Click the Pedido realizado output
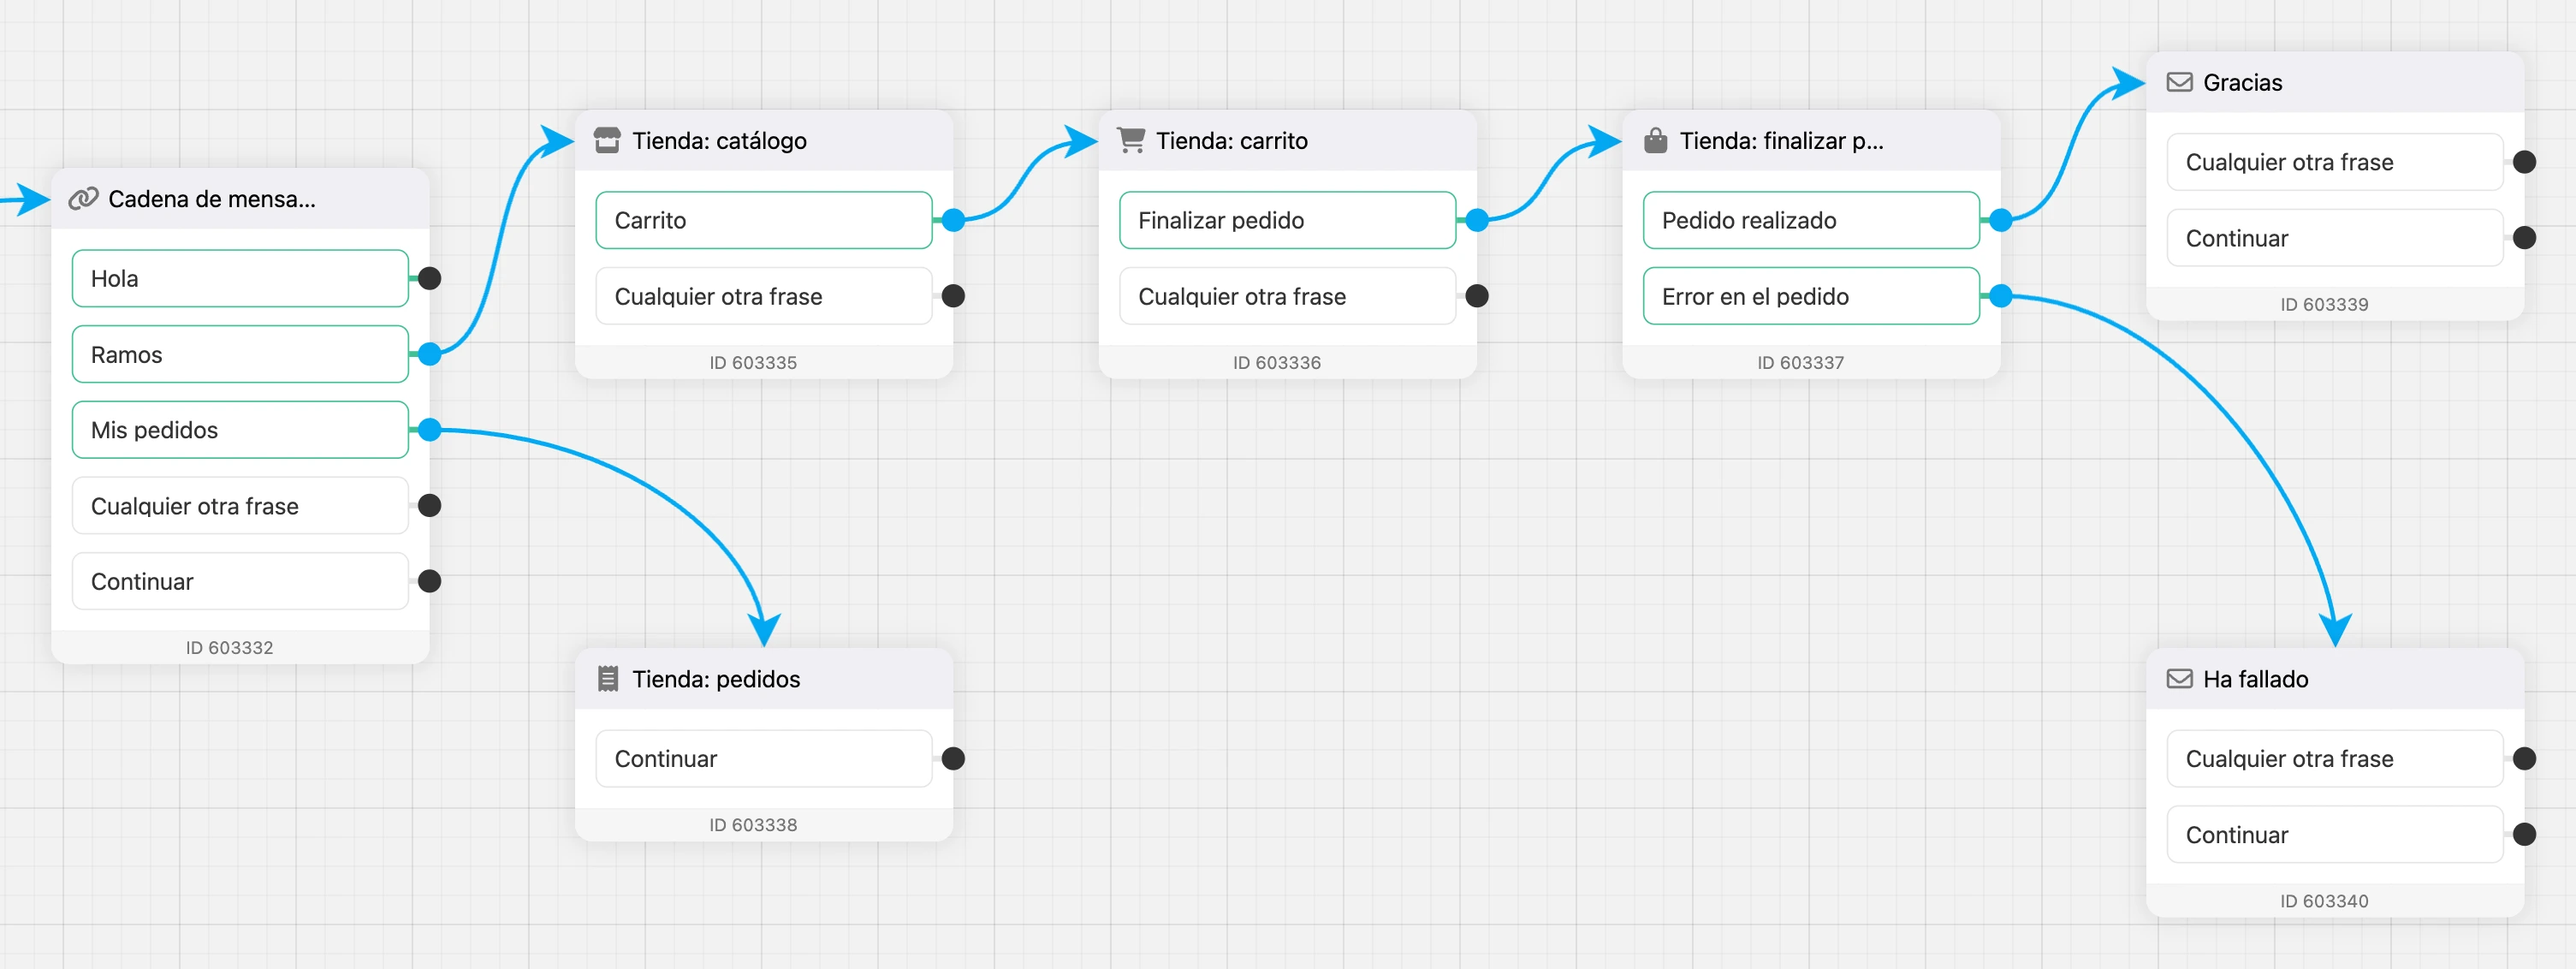Image resolution: width=2576 pixels, height=969 pixels. click(x=1811, y=221)
